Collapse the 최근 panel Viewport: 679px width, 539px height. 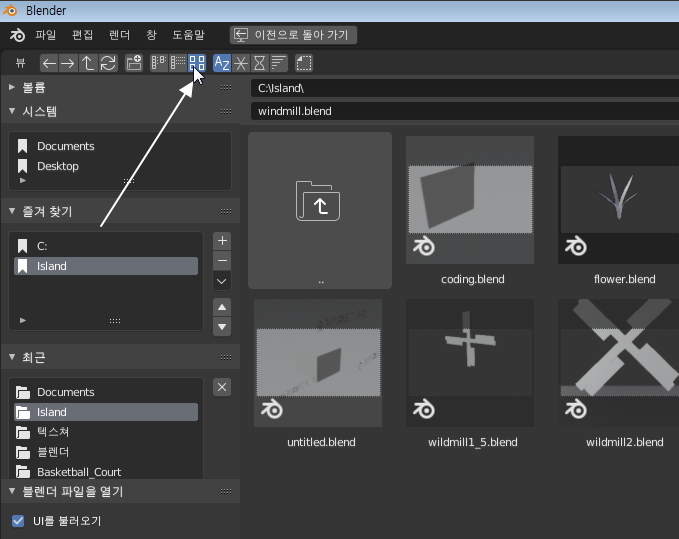pyautogui.click(x=12, y=357)
